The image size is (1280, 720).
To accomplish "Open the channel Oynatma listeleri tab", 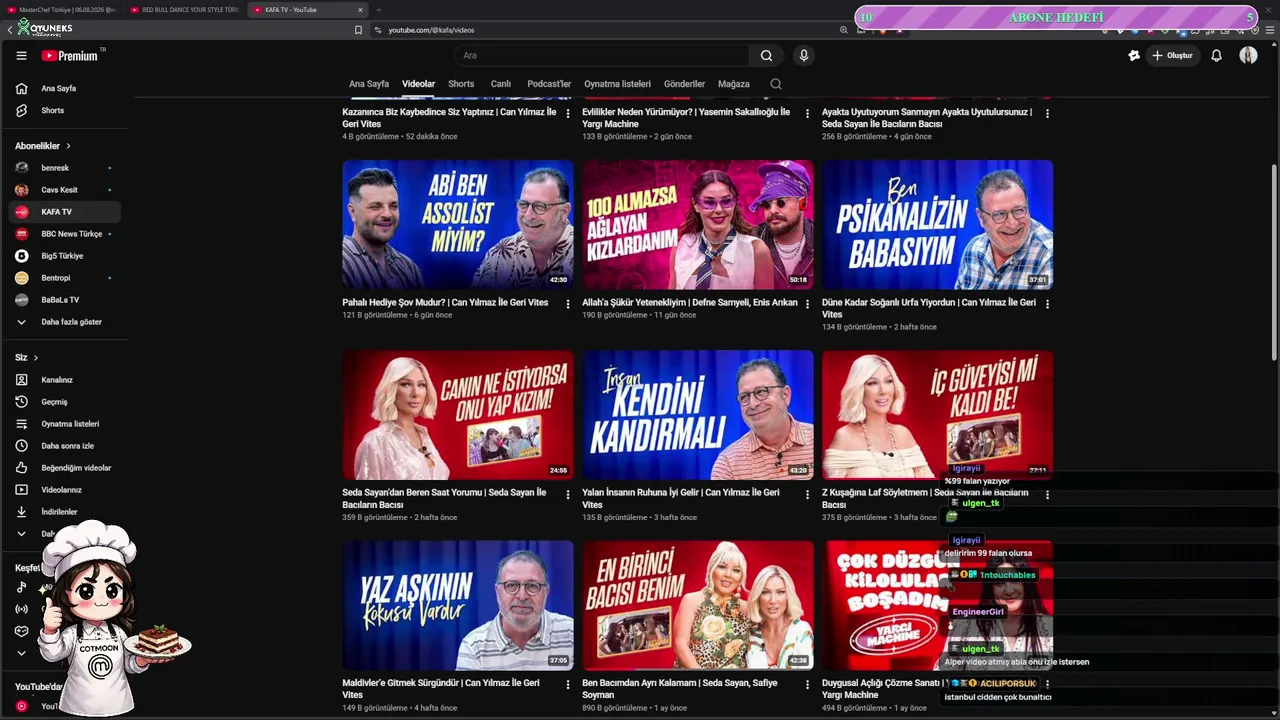I will [x=617, y=84].
